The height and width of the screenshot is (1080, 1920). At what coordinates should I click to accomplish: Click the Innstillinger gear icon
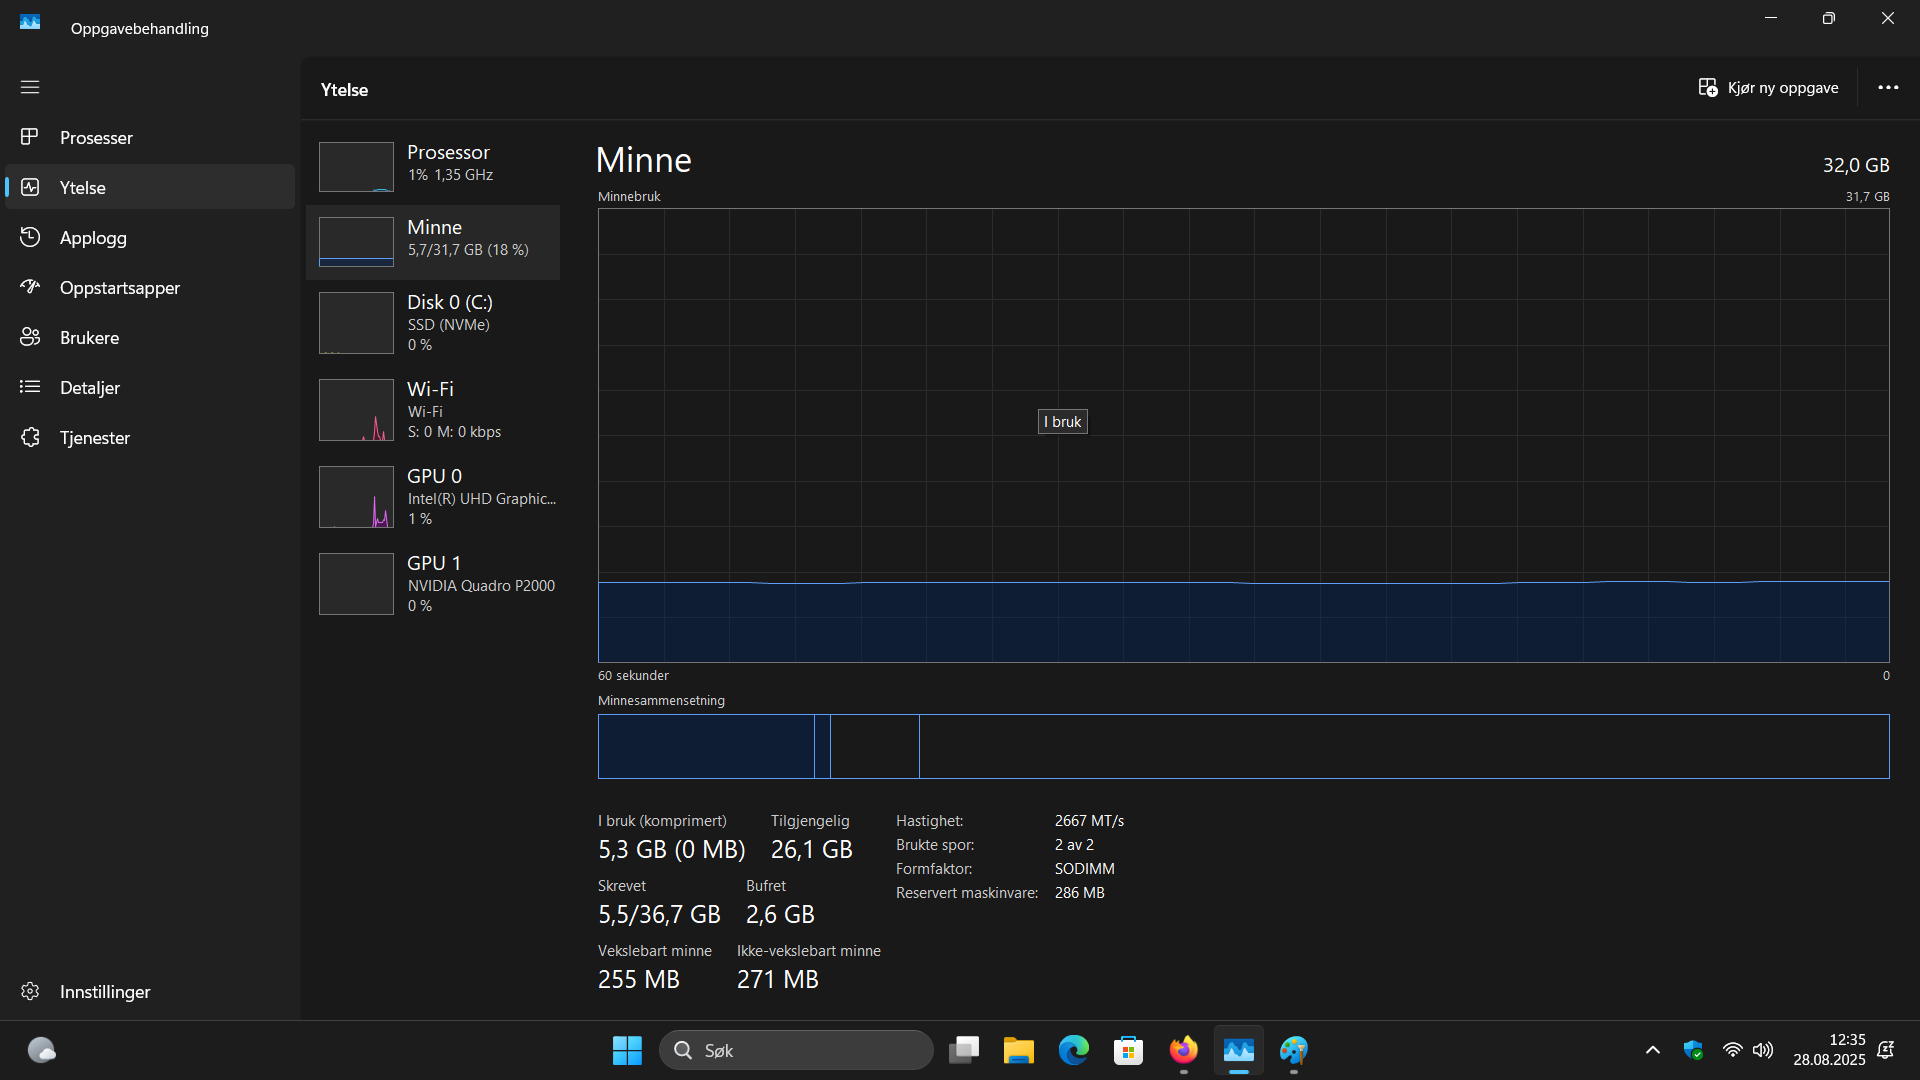30,991
